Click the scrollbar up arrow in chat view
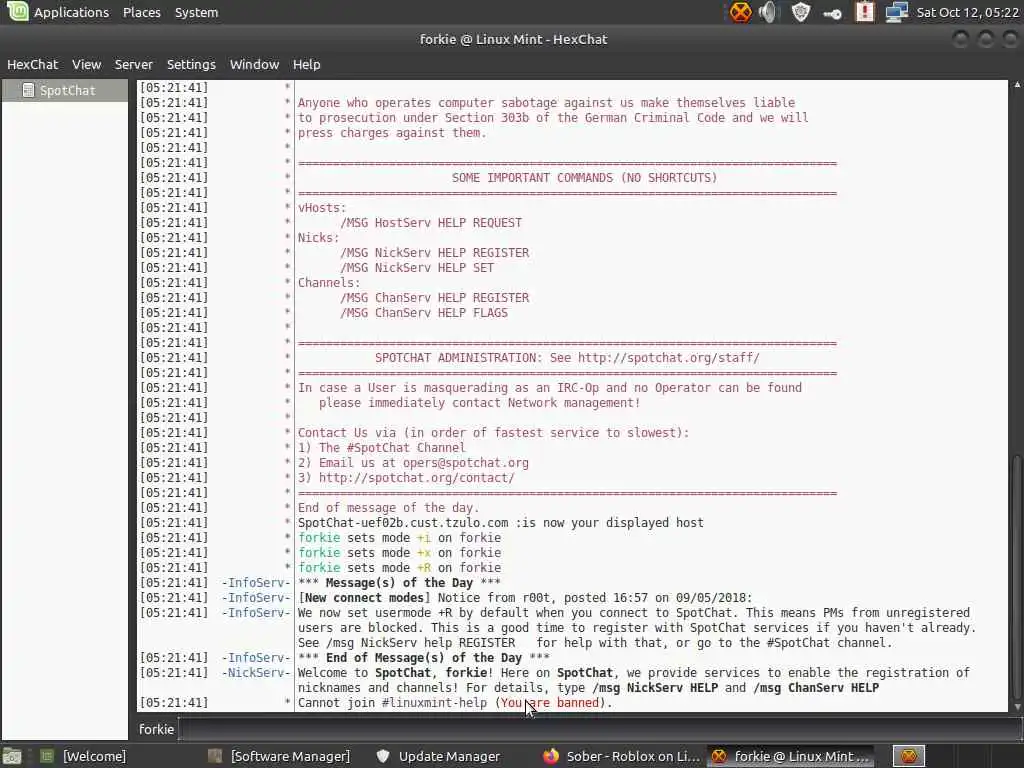The image size is (1024, 768). point(1017,85)
